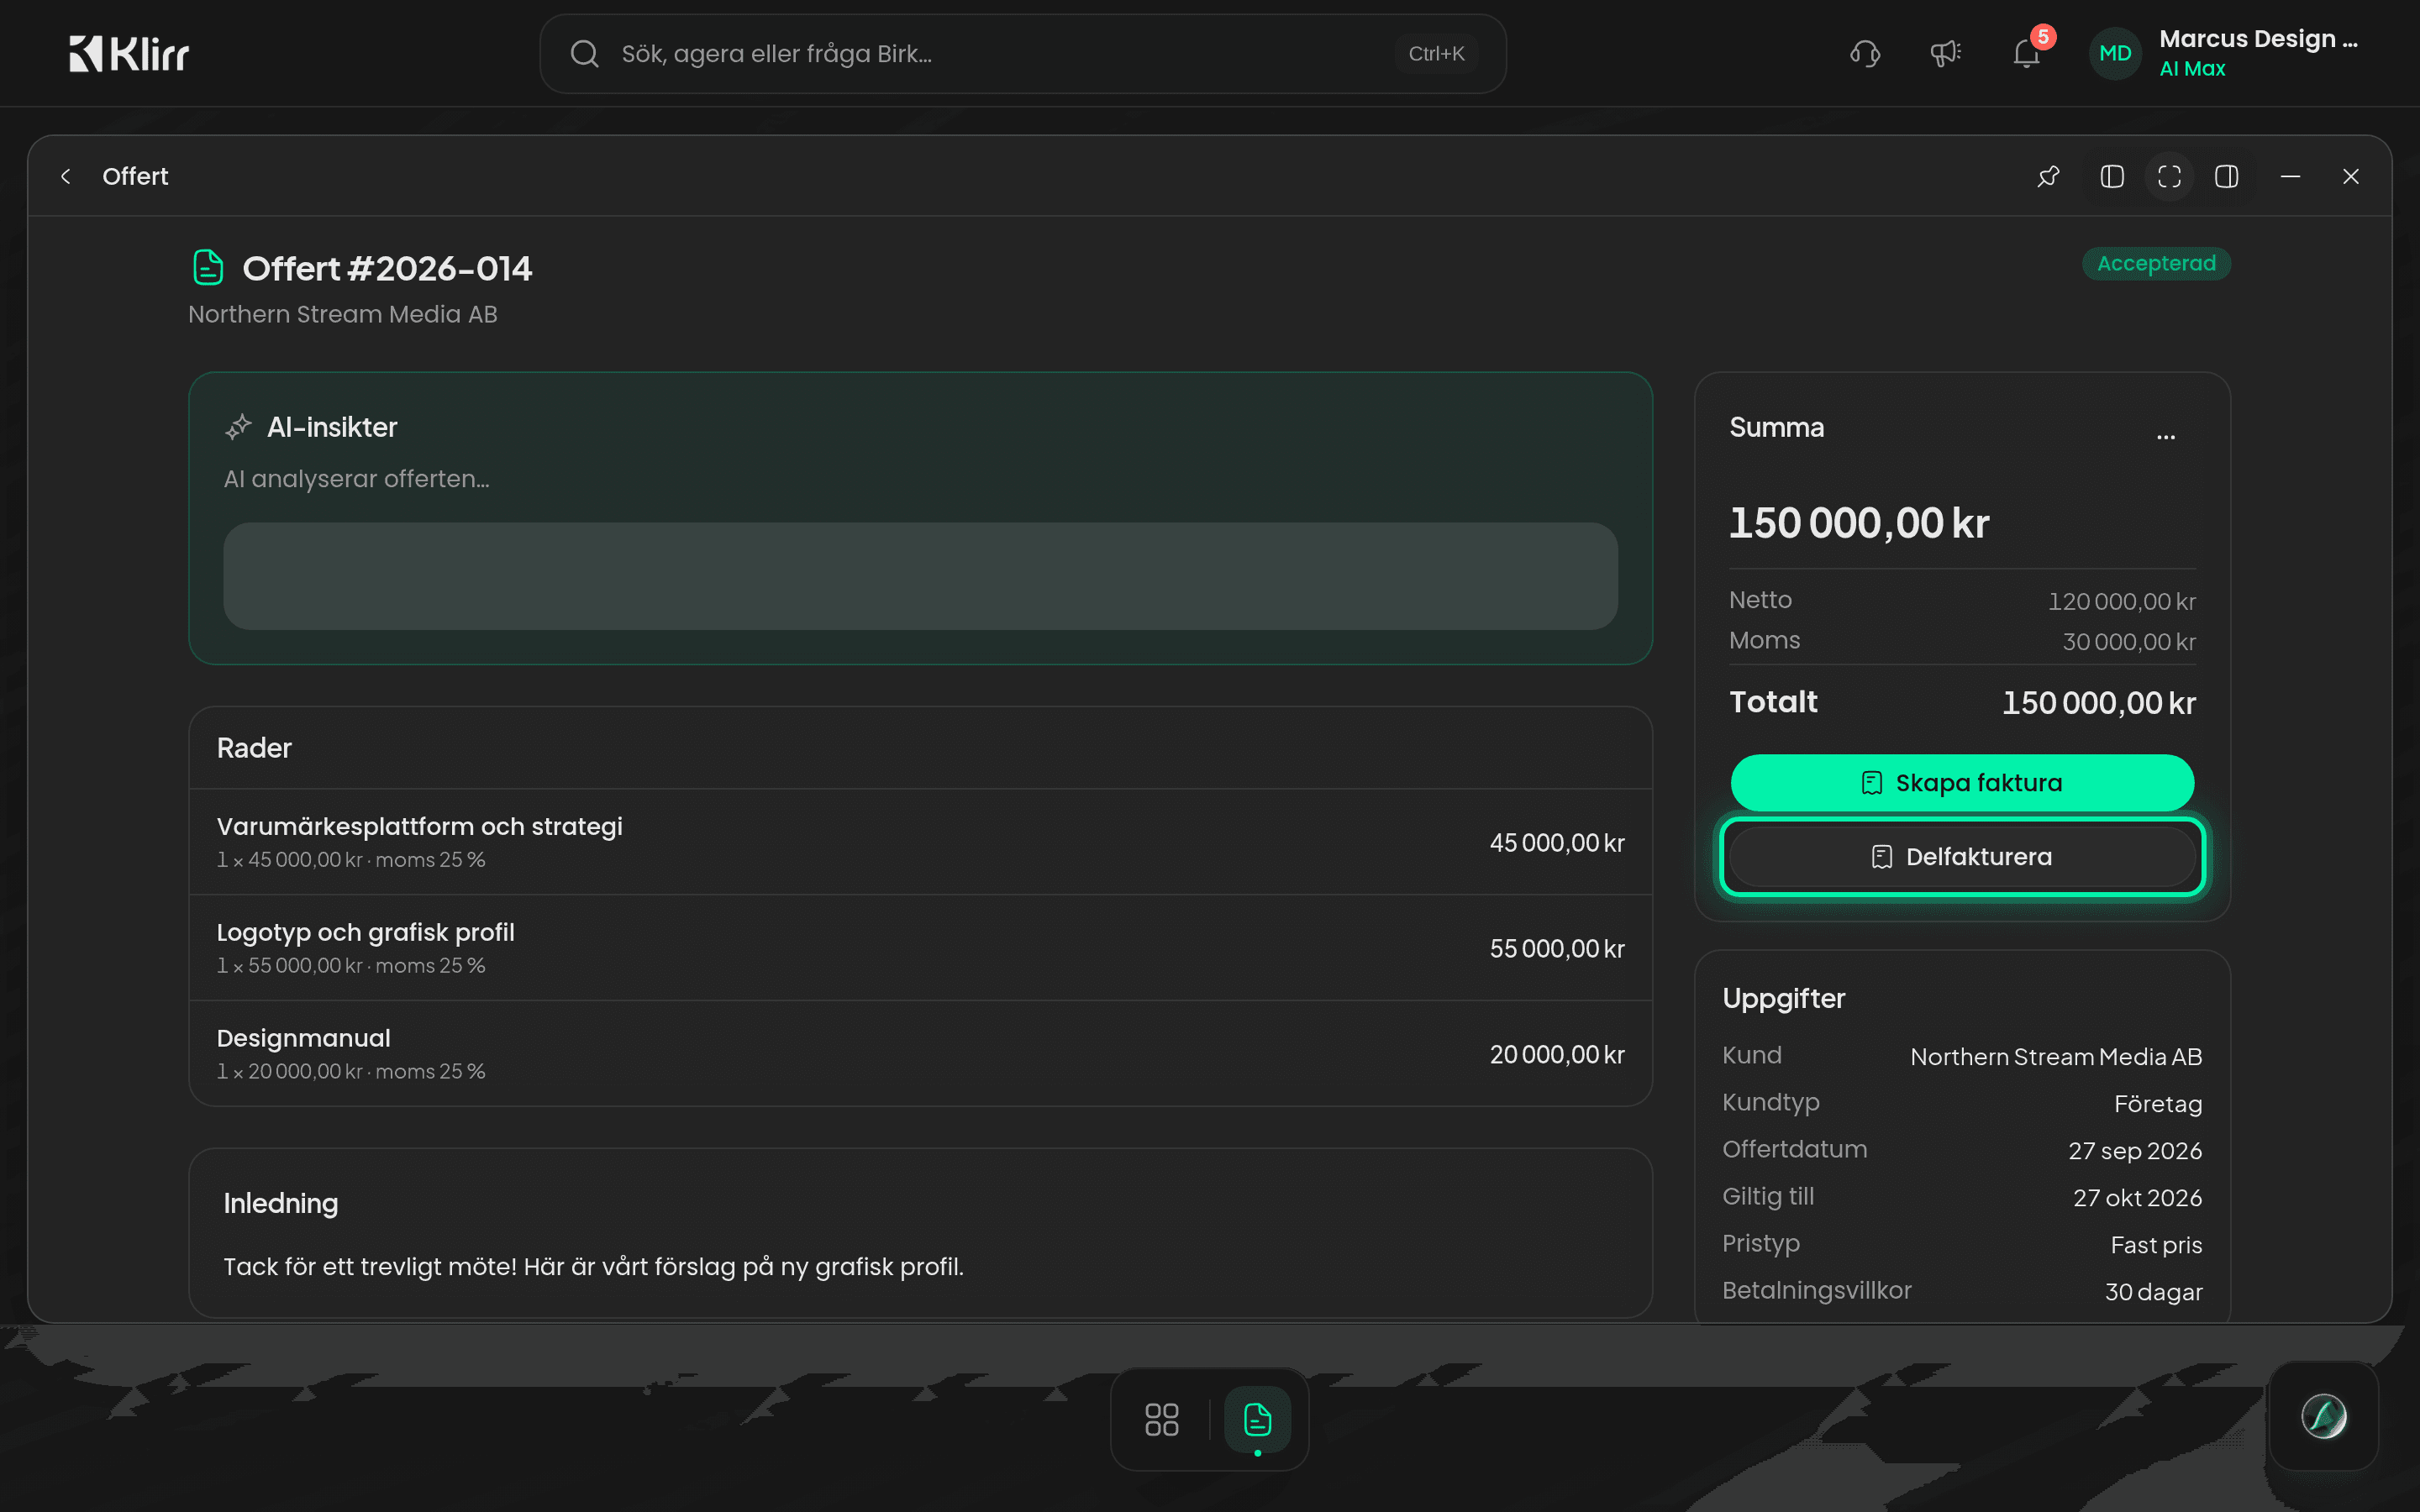2420x1512 pixels.
Task: Open the dashboard grid icon in dock
Action: 1161,1419
